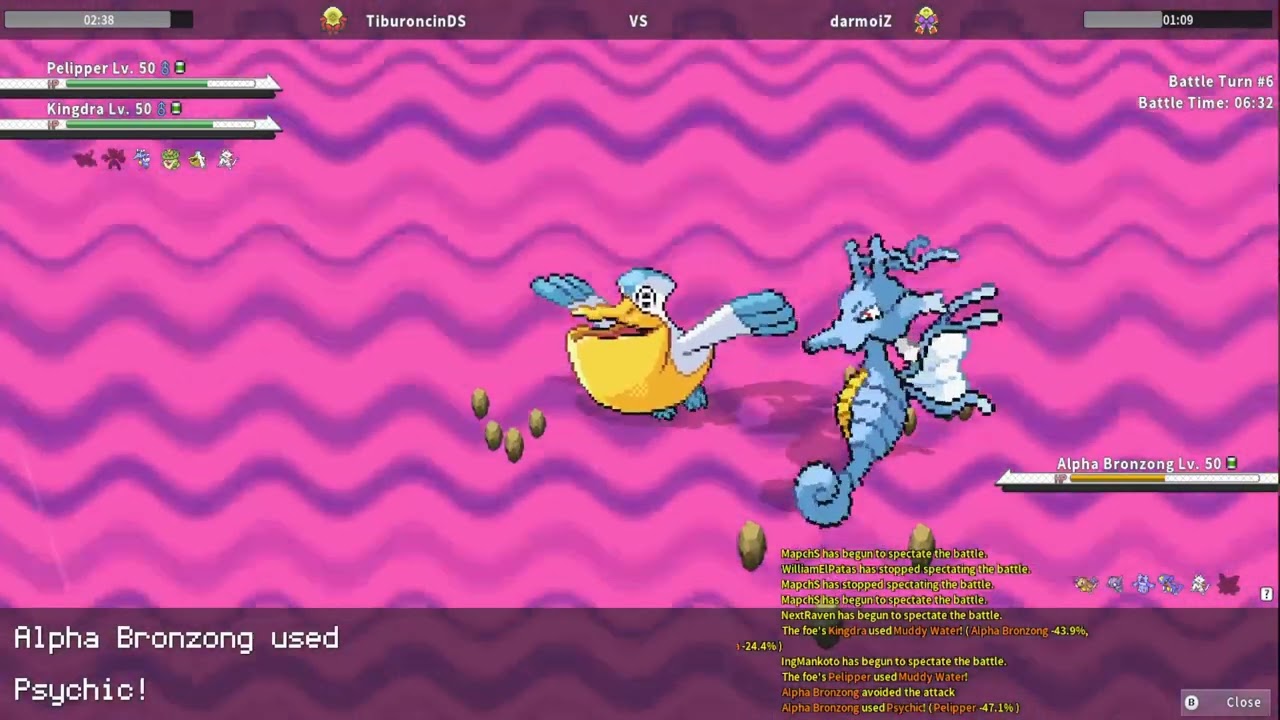This screenshot has height=720, width=1280.
Task: Click the Kingdra Lv. 50 name label
Action: point(99,108)
